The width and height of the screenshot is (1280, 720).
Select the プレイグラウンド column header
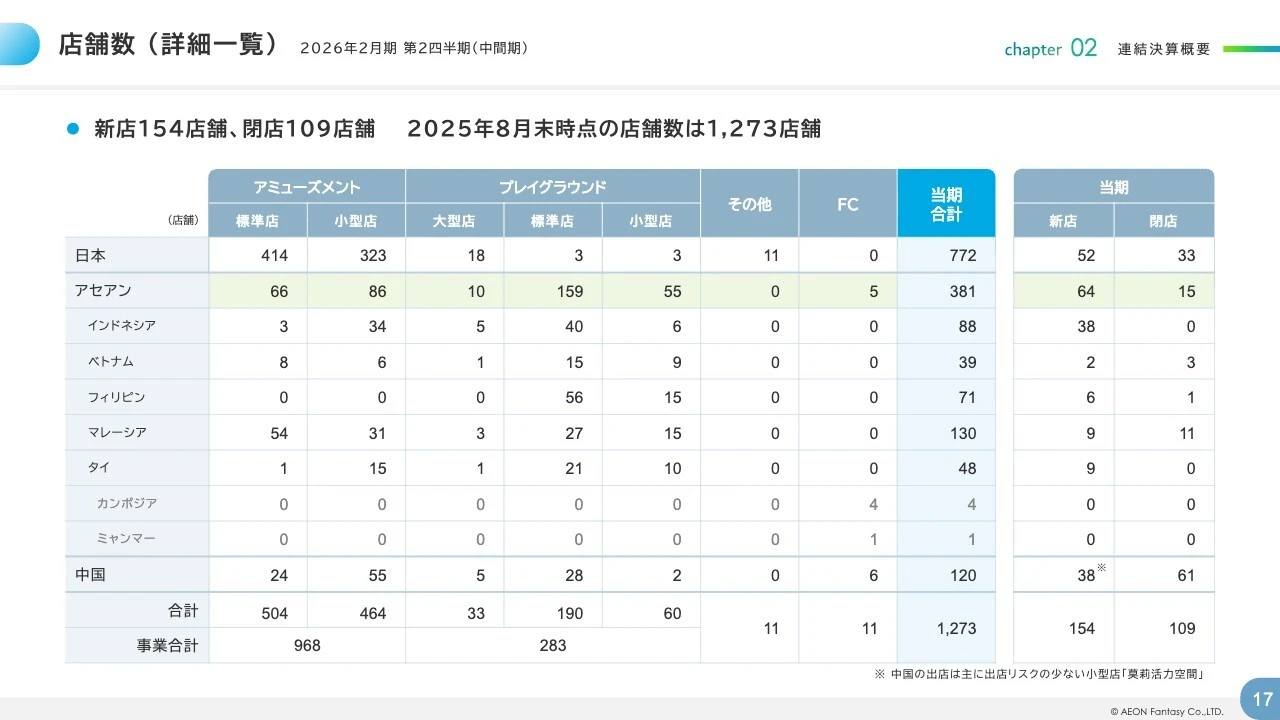click(553, 187)
